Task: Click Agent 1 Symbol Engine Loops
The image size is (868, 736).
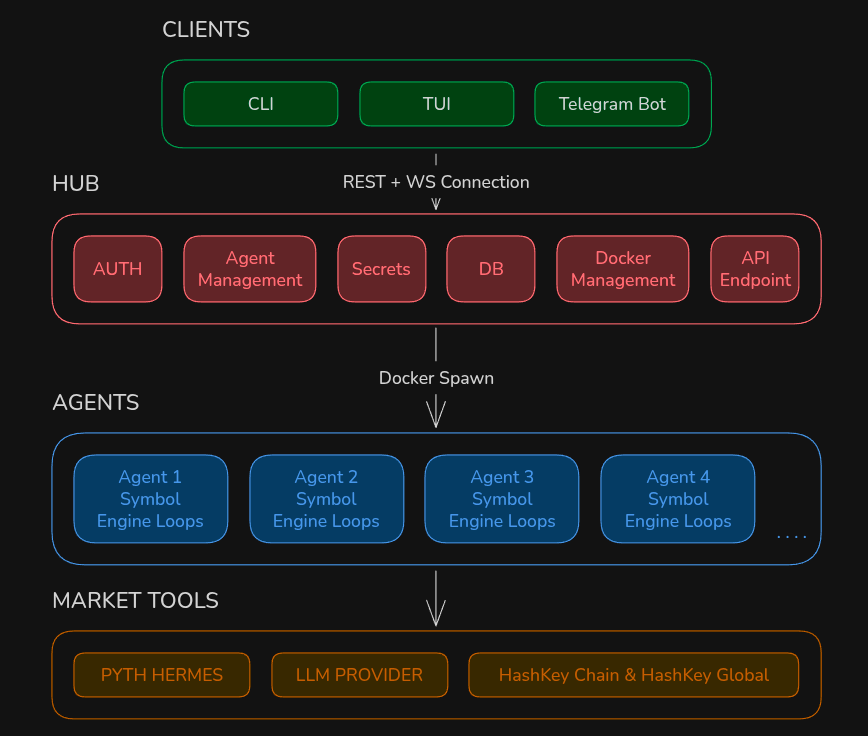Action: (151, 499)
